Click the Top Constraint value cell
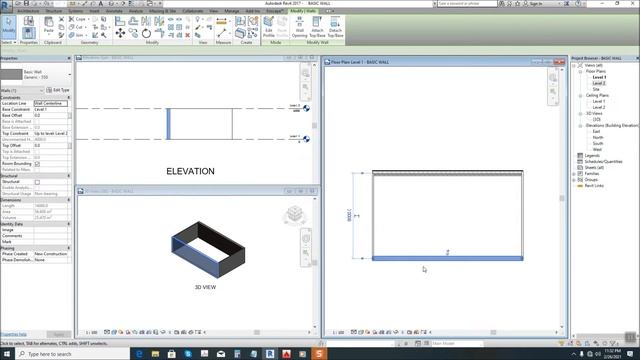640x360 pixels. click(x=50, y=133)
